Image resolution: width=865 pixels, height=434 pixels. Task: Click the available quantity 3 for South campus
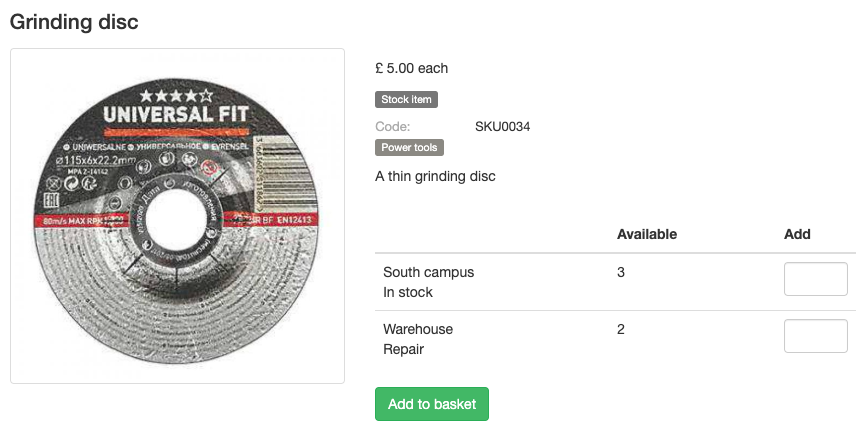[x=621, y=272]
